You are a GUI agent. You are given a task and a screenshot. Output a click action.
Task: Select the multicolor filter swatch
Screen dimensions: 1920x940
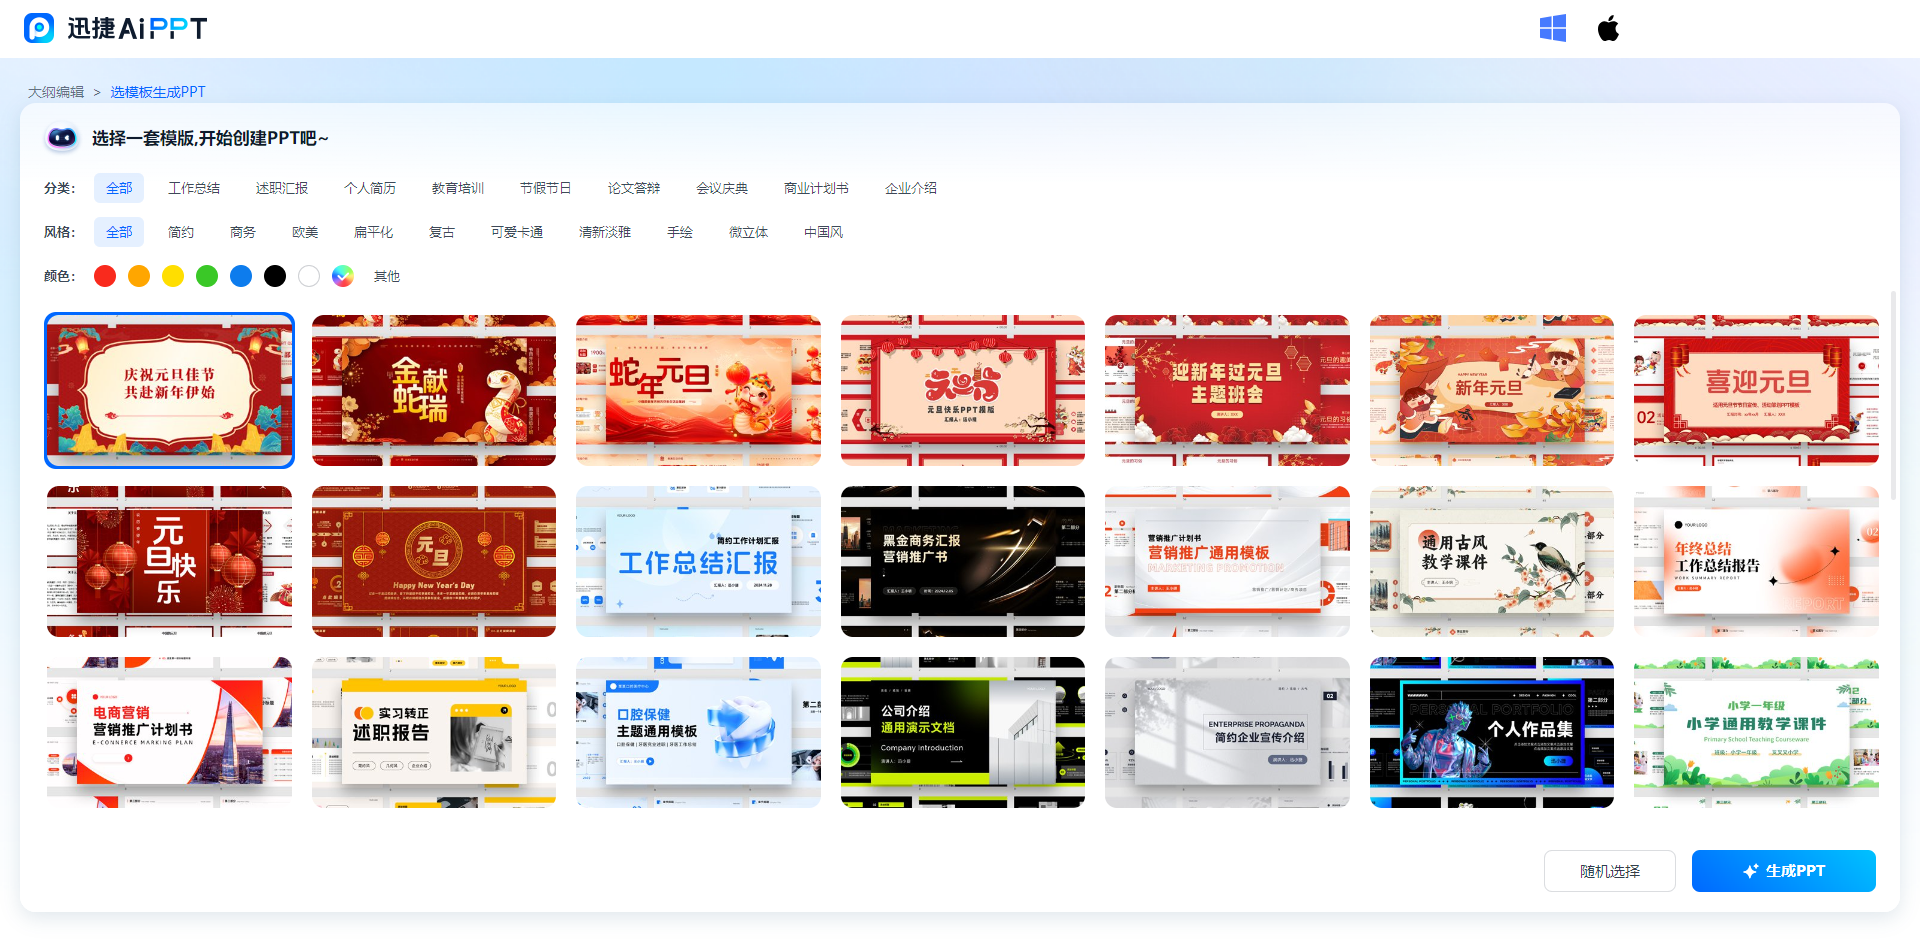pyautogui.click(x=343, y=276)
